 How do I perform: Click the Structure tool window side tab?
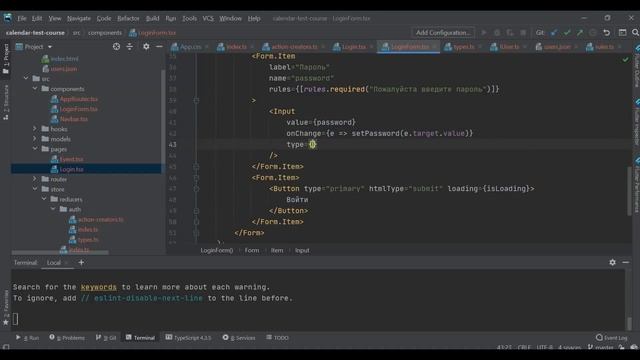pos(6,102)
